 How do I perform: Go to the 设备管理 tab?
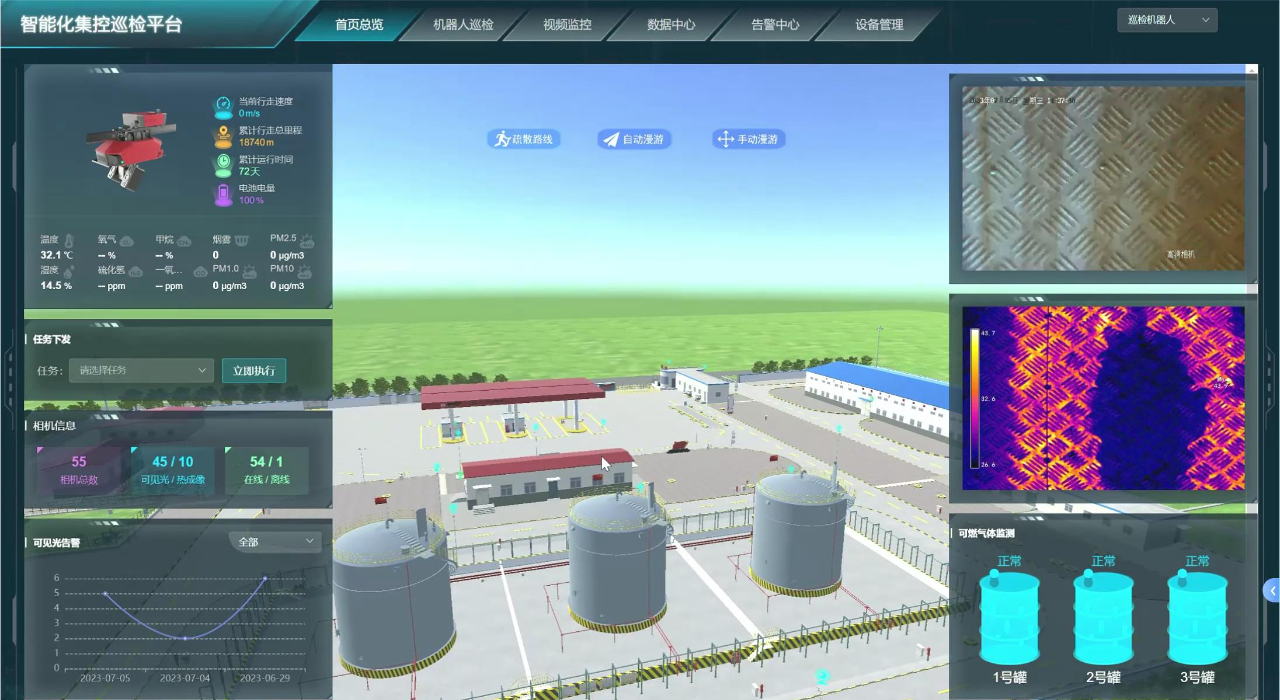(x=879, y=25)
